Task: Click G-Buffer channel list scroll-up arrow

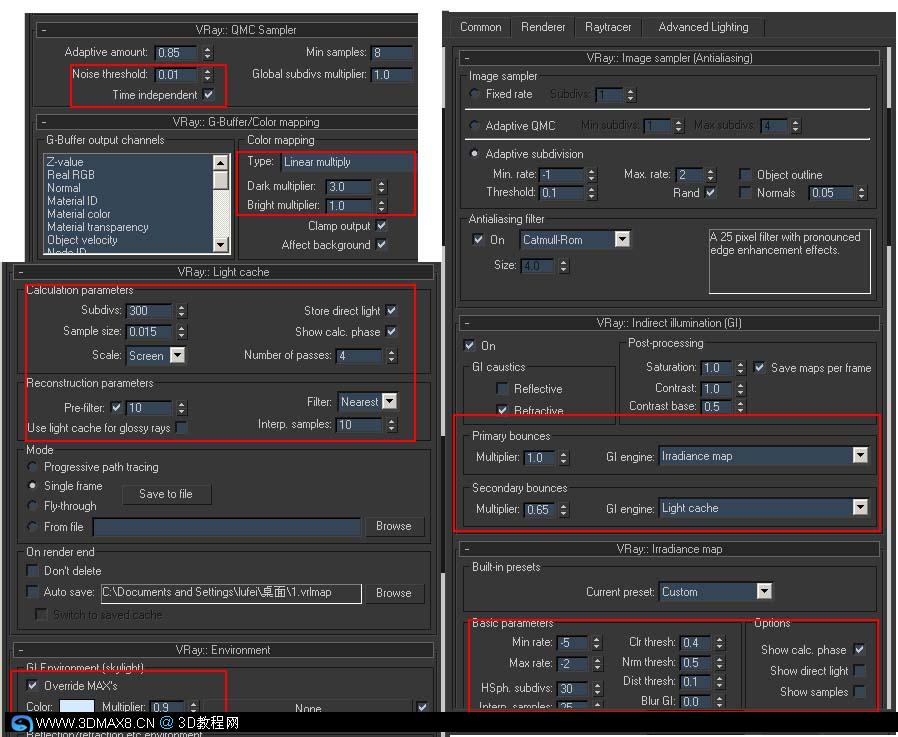Action: (x=220, y=163)
